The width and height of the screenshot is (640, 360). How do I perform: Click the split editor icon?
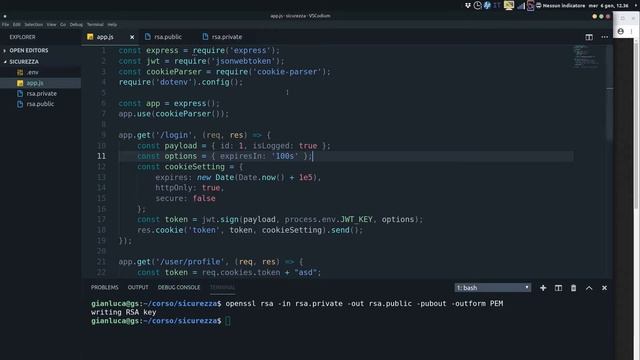(589, 37)
